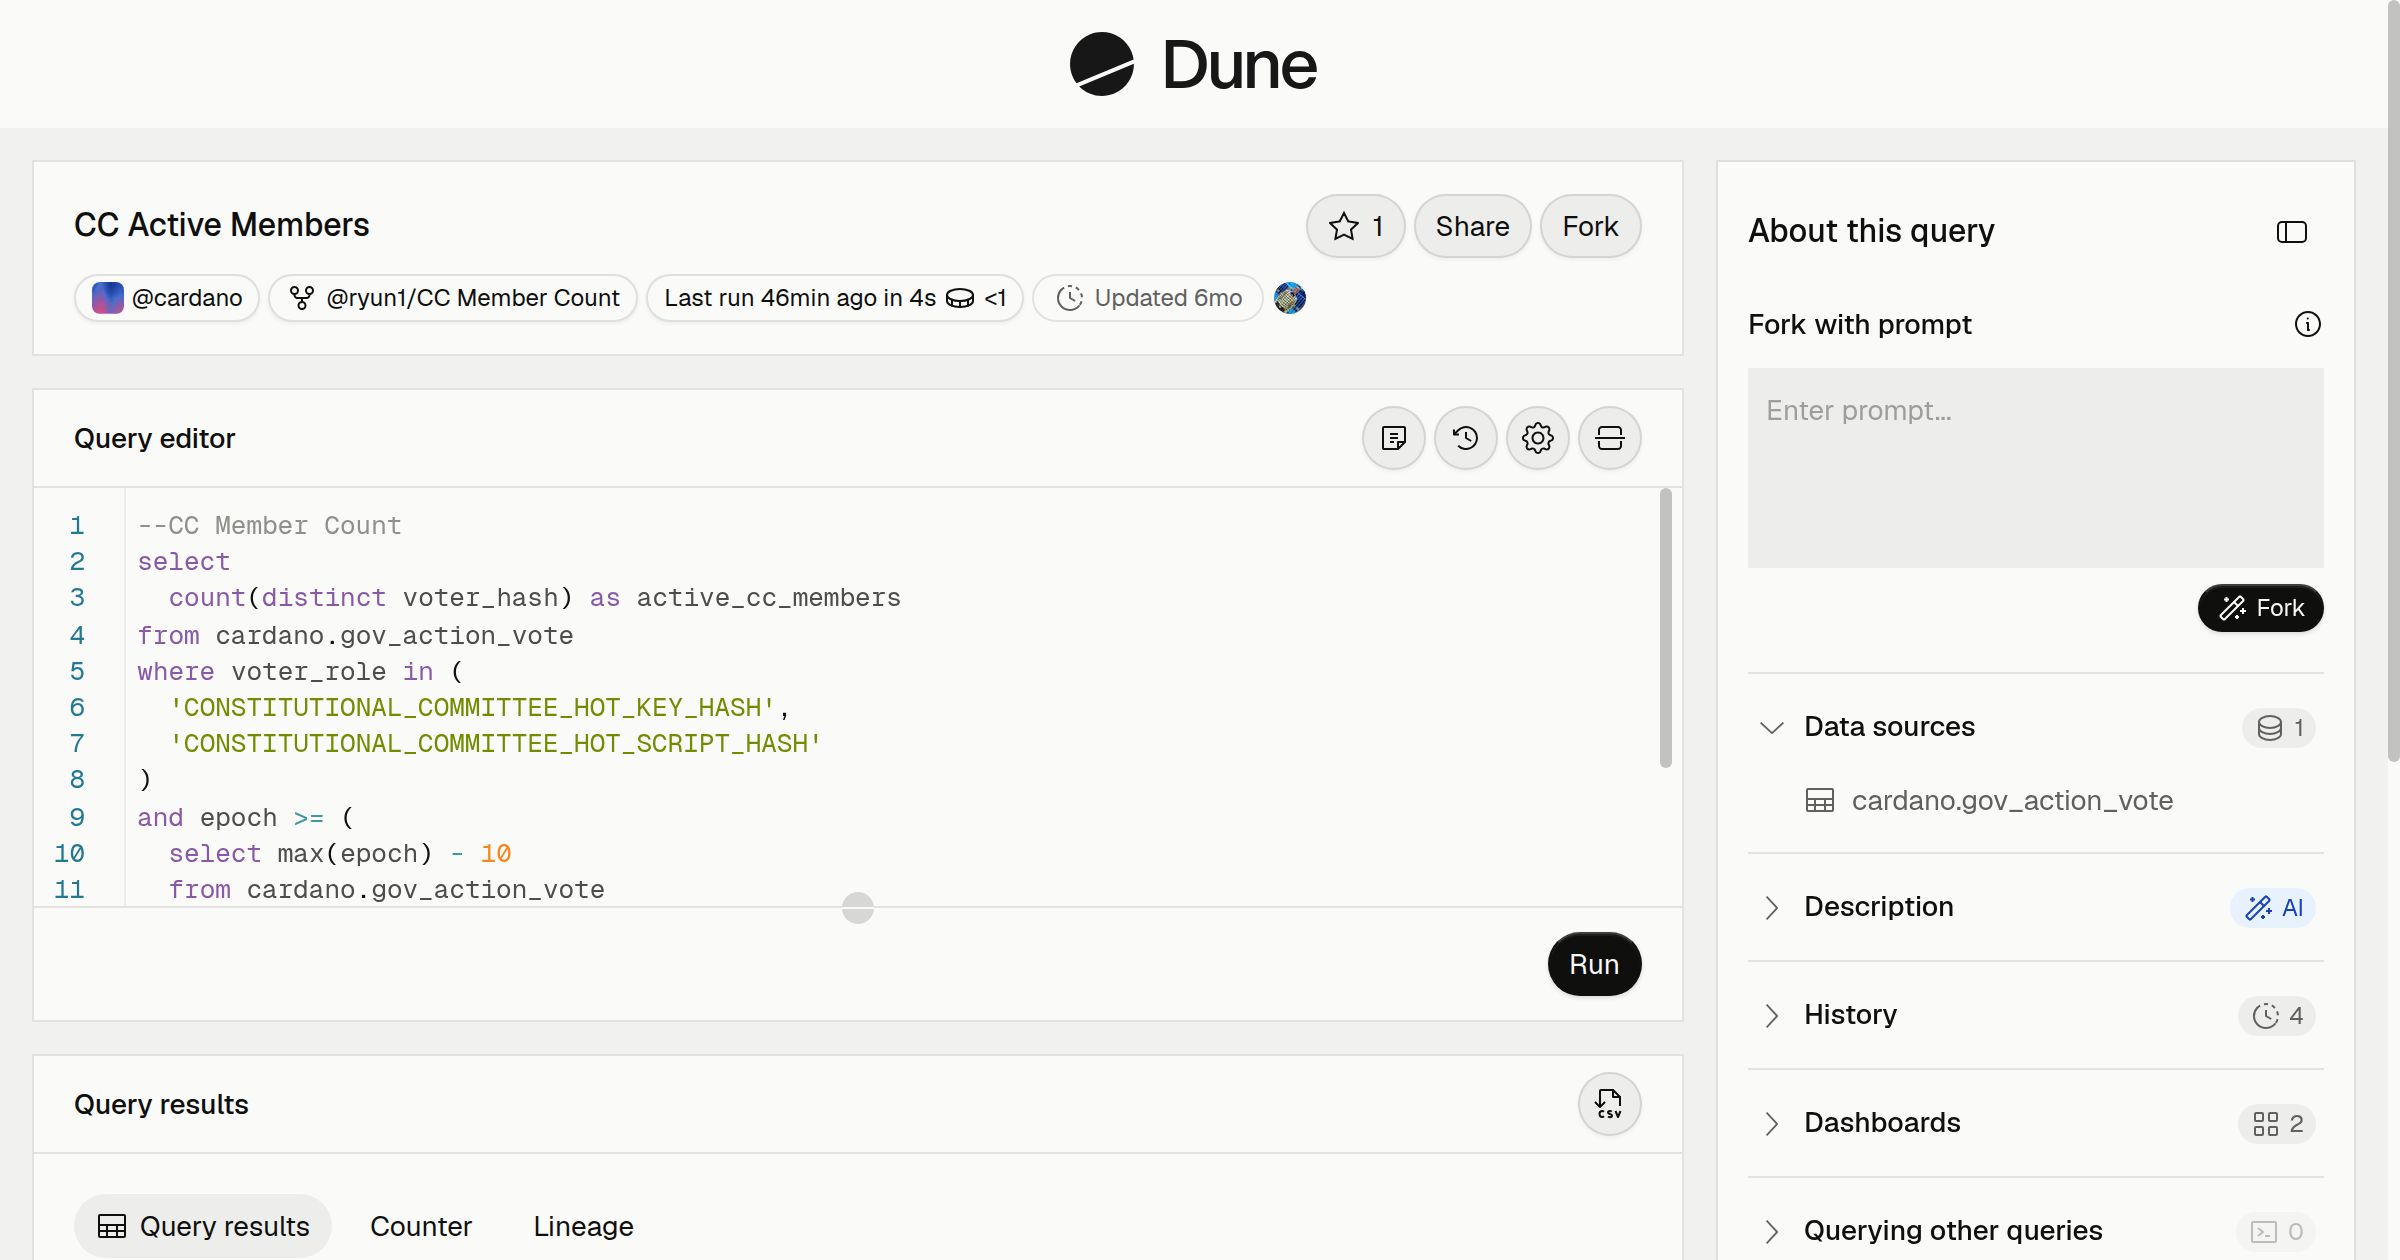Image resolution: width=2400 pixels, height=1260 pixels.
Task: Click the contributor avatar next to Updated 6mo
Action: (1290, 298)
